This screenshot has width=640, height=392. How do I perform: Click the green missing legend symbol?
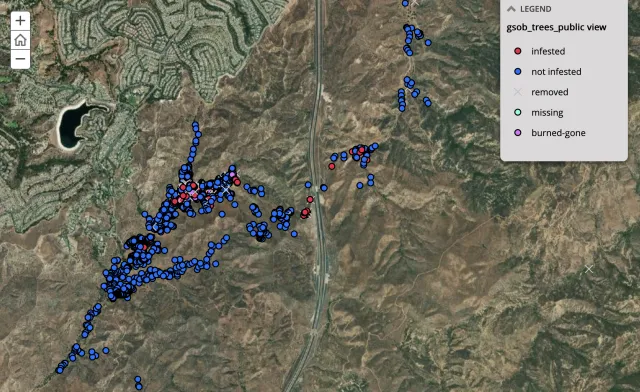pyautogui.click(x=518, y=112)
